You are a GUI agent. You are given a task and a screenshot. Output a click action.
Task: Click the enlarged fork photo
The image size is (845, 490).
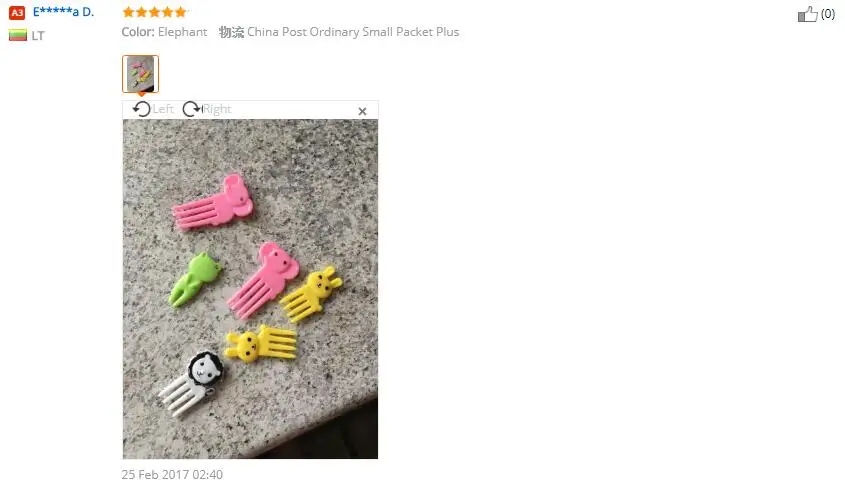250,289
